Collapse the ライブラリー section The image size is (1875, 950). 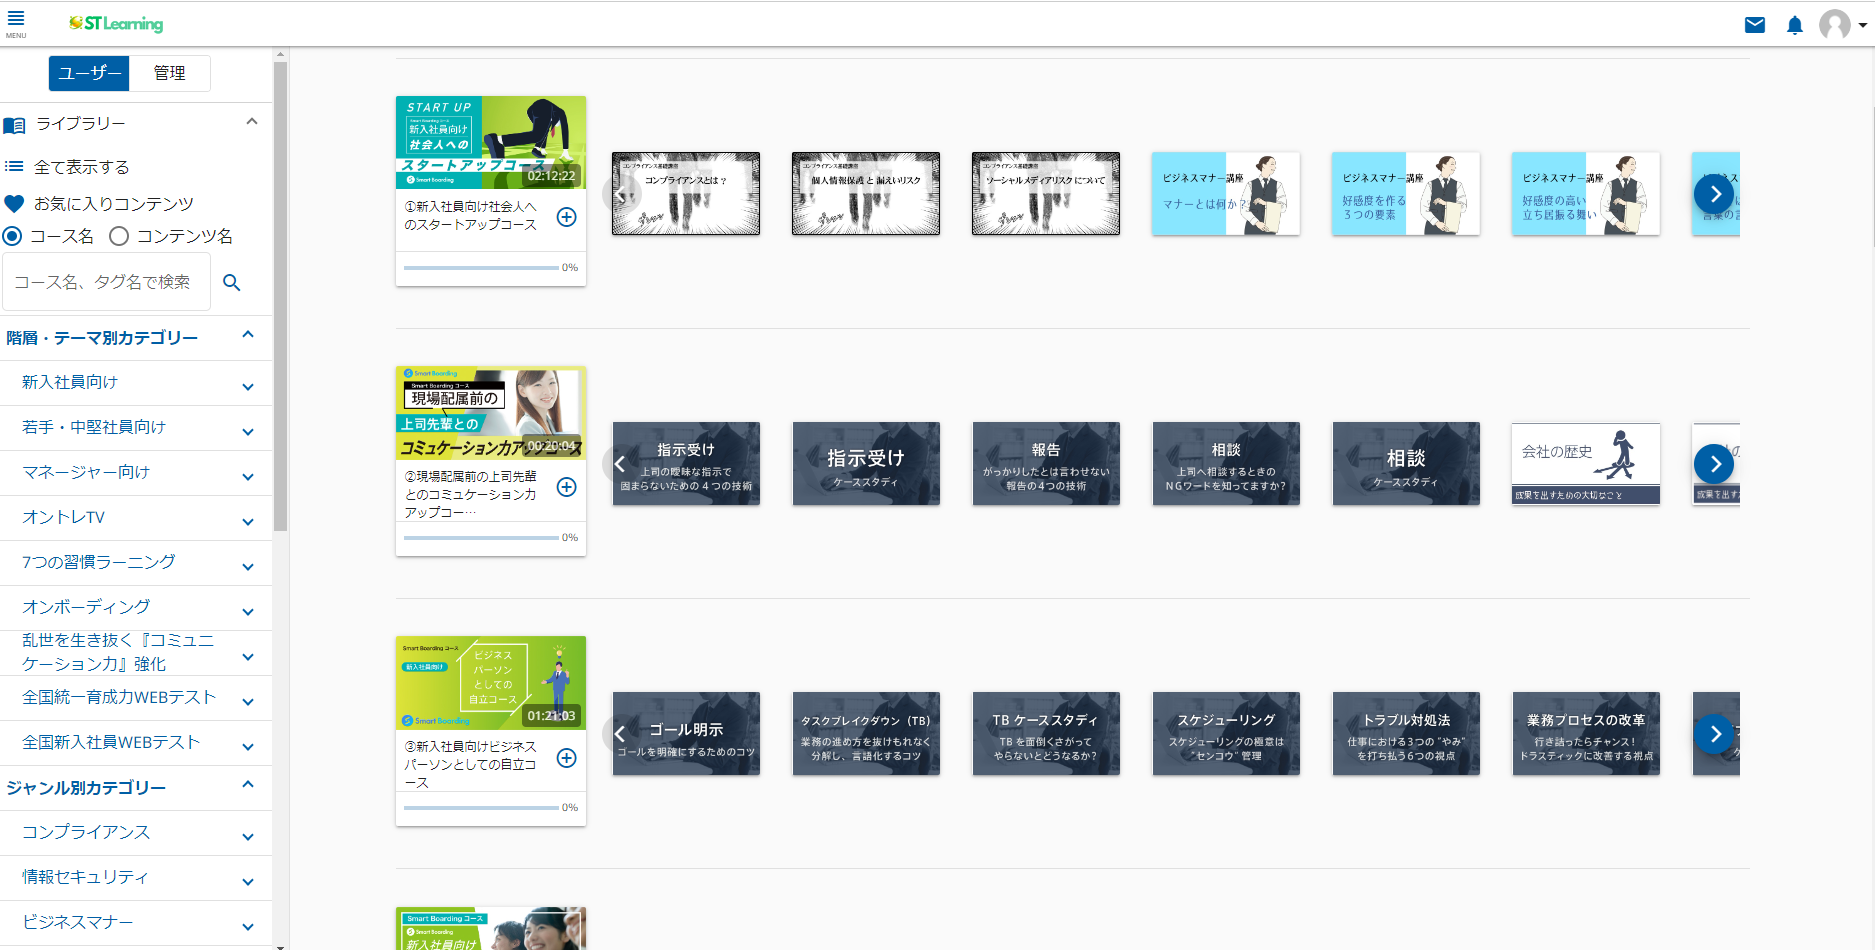click(x=252, y=122)
